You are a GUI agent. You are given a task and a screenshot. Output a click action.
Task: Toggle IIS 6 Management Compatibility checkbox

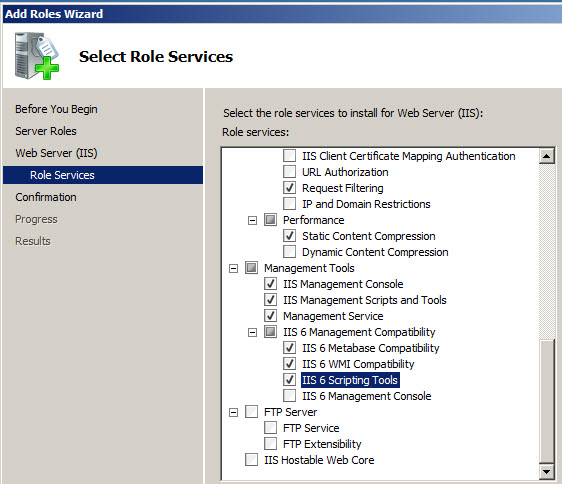270,332
